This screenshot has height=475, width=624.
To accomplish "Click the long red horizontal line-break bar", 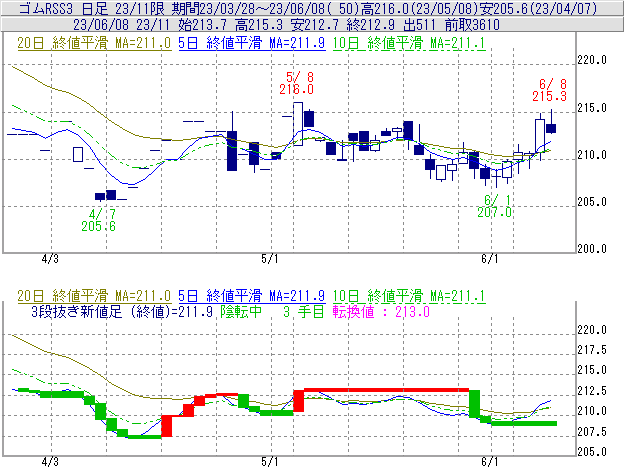I will coord(386,390).
